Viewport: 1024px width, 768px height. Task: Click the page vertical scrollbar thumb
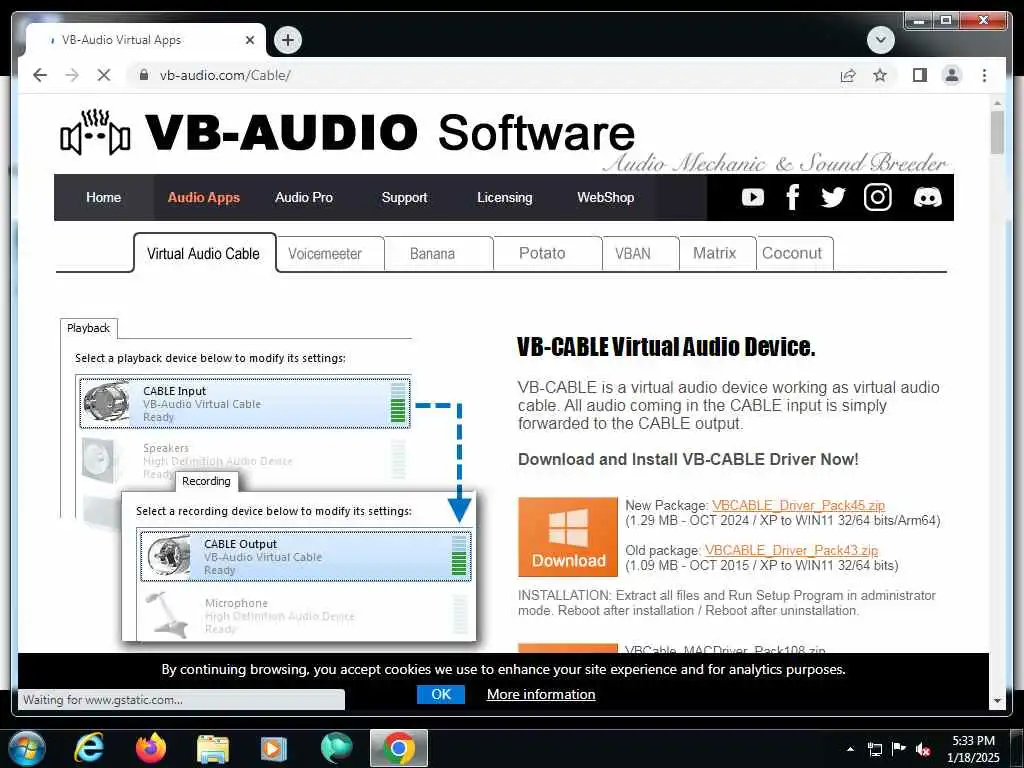(997, 133)
